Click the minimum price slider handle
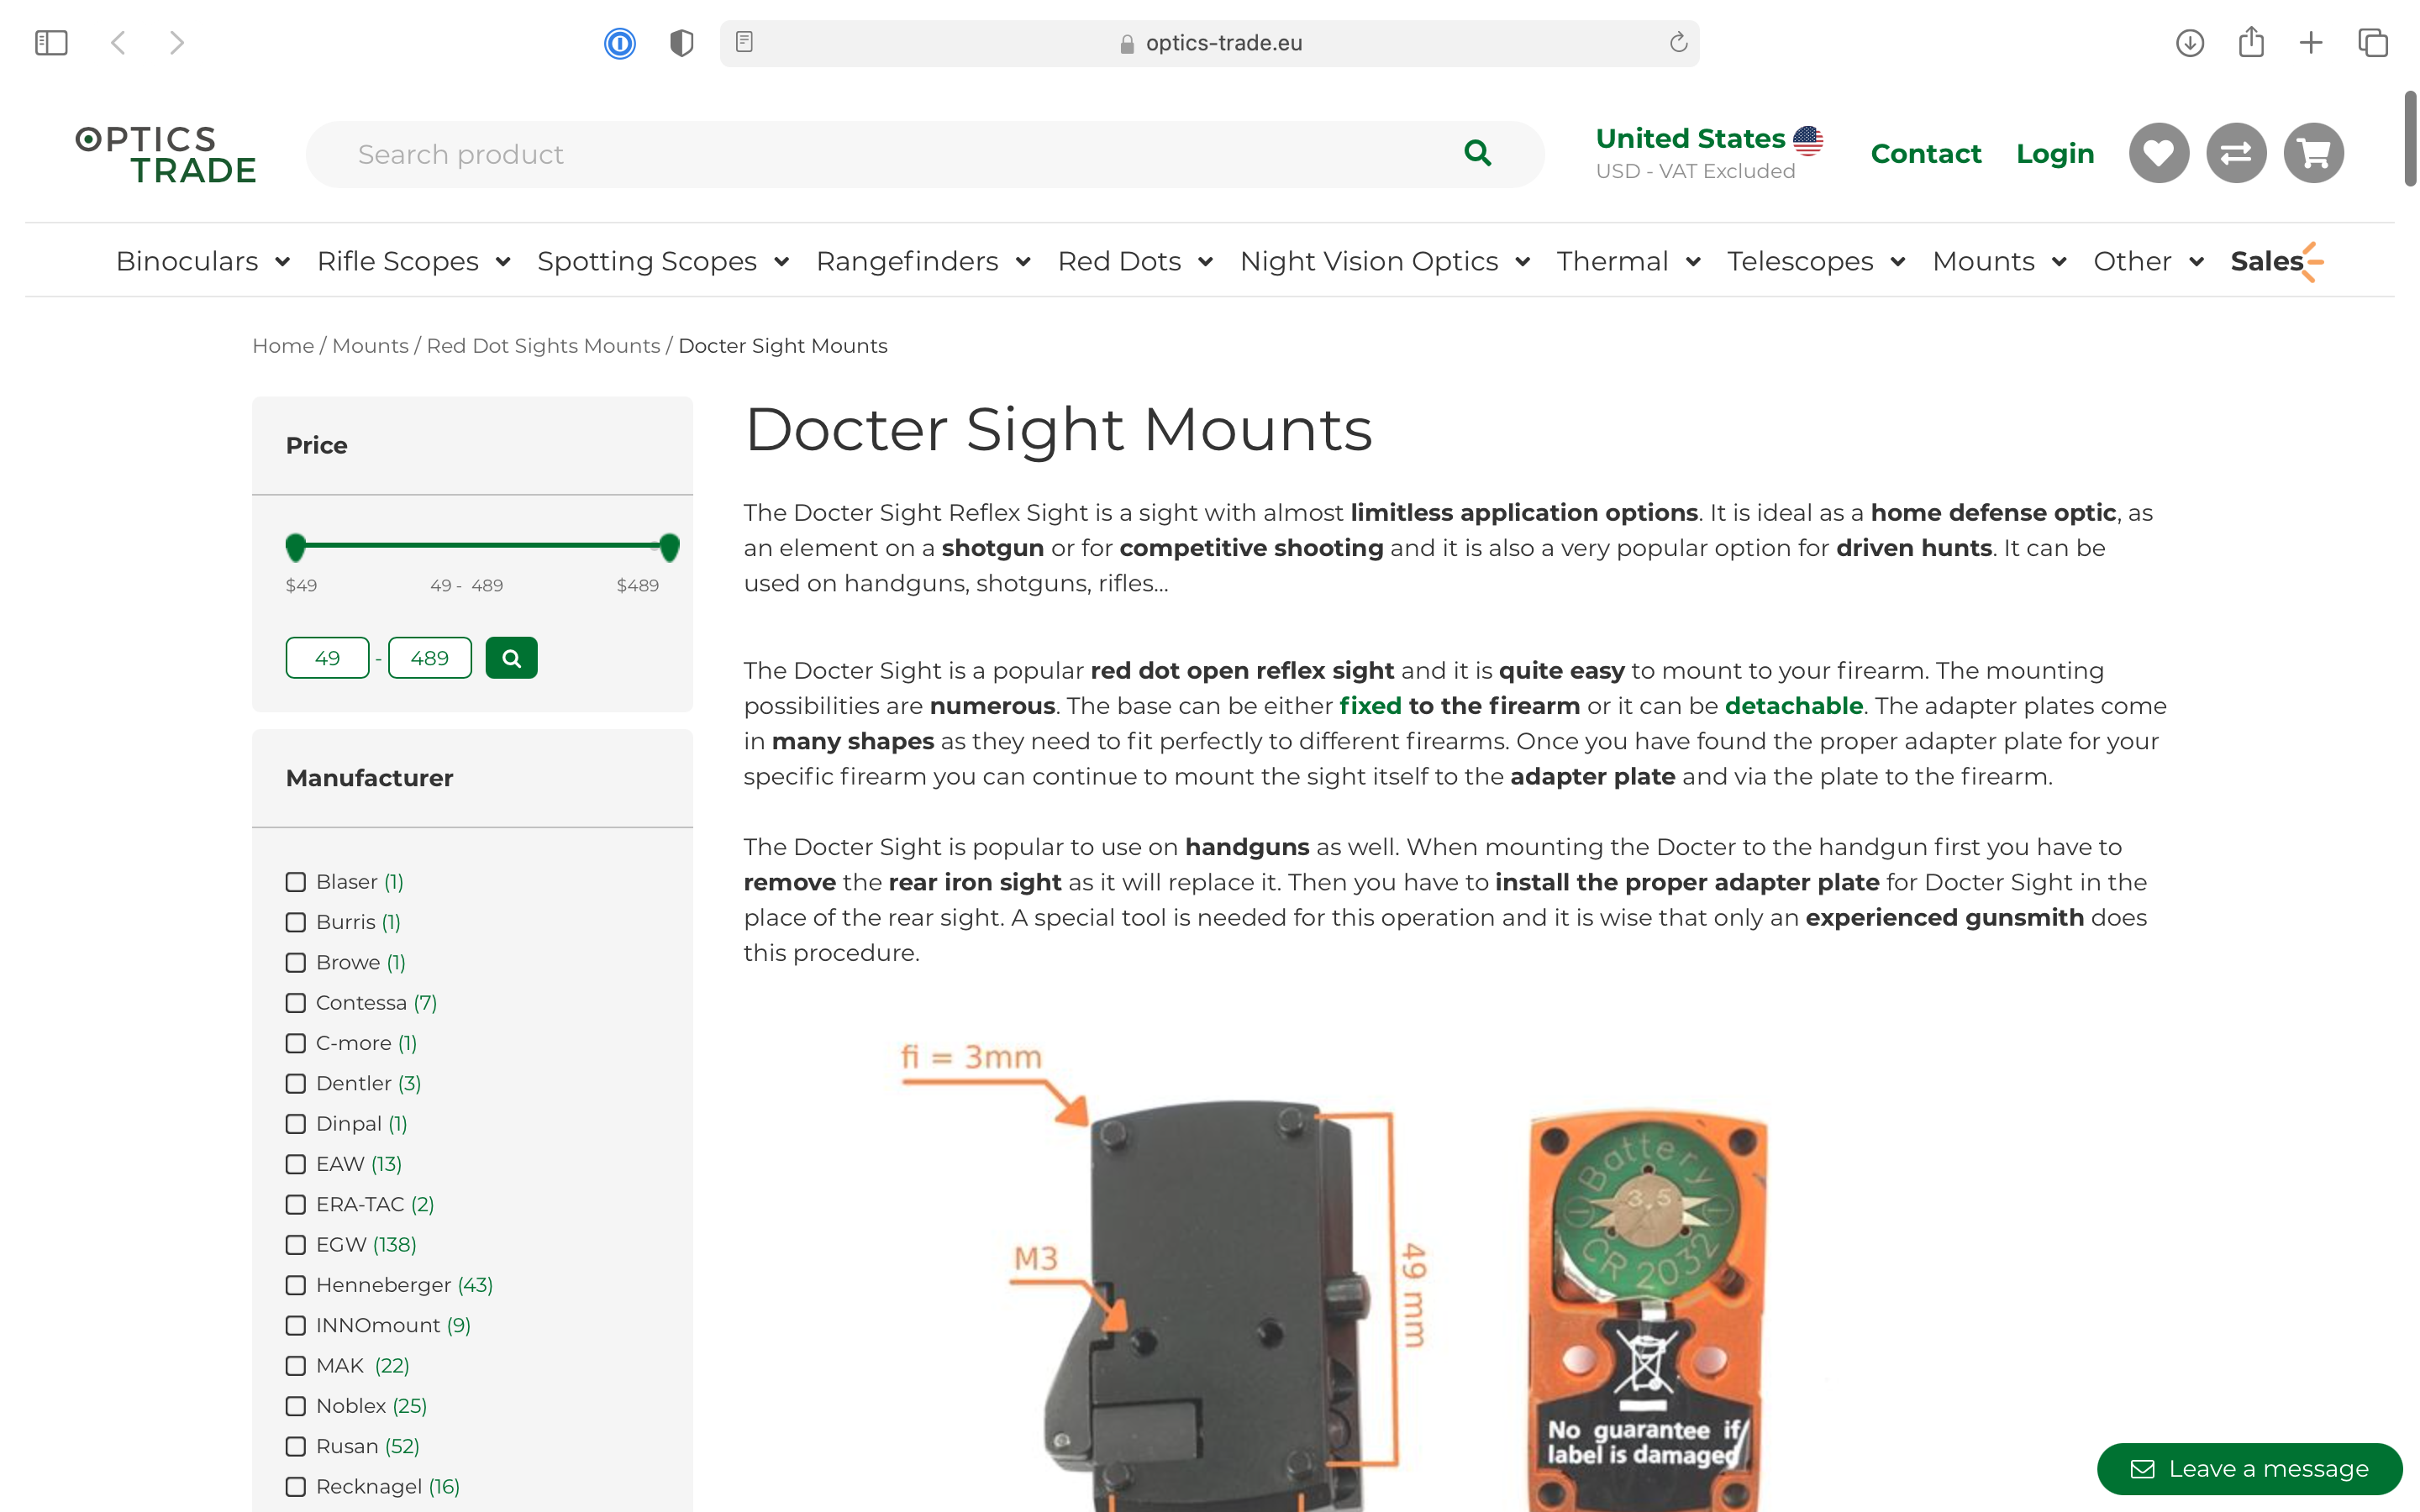The image size is (2420, 1512). 295,547
